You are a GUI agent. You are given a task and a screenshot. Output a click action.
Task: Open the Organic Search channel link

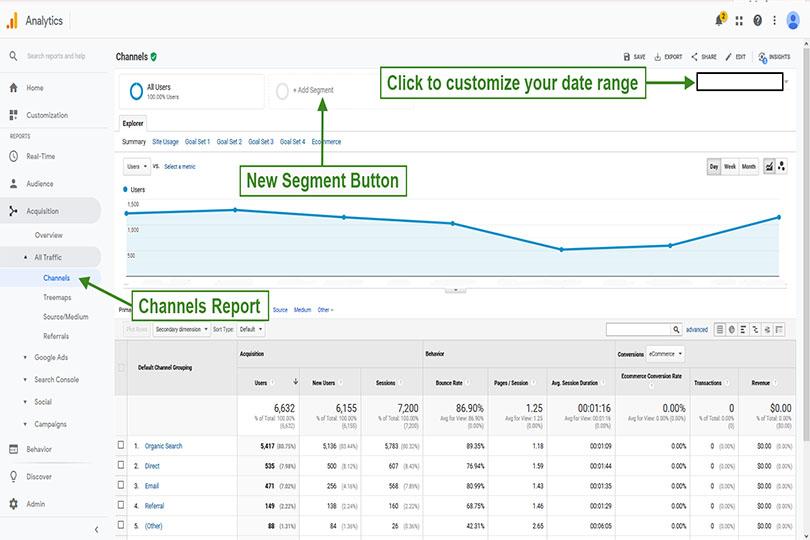pos(163,446)
